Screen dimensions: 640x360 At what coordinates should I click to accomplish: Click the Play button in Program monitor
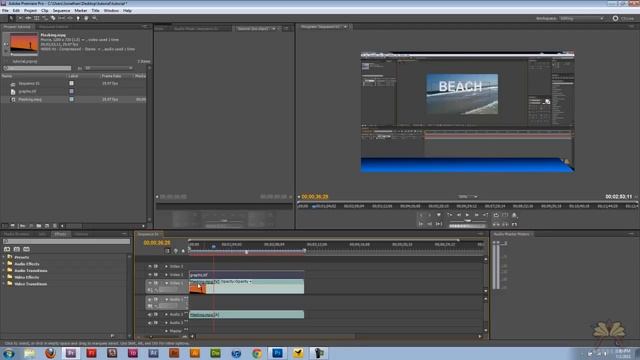pyautogui.click(x=467, y=215)
